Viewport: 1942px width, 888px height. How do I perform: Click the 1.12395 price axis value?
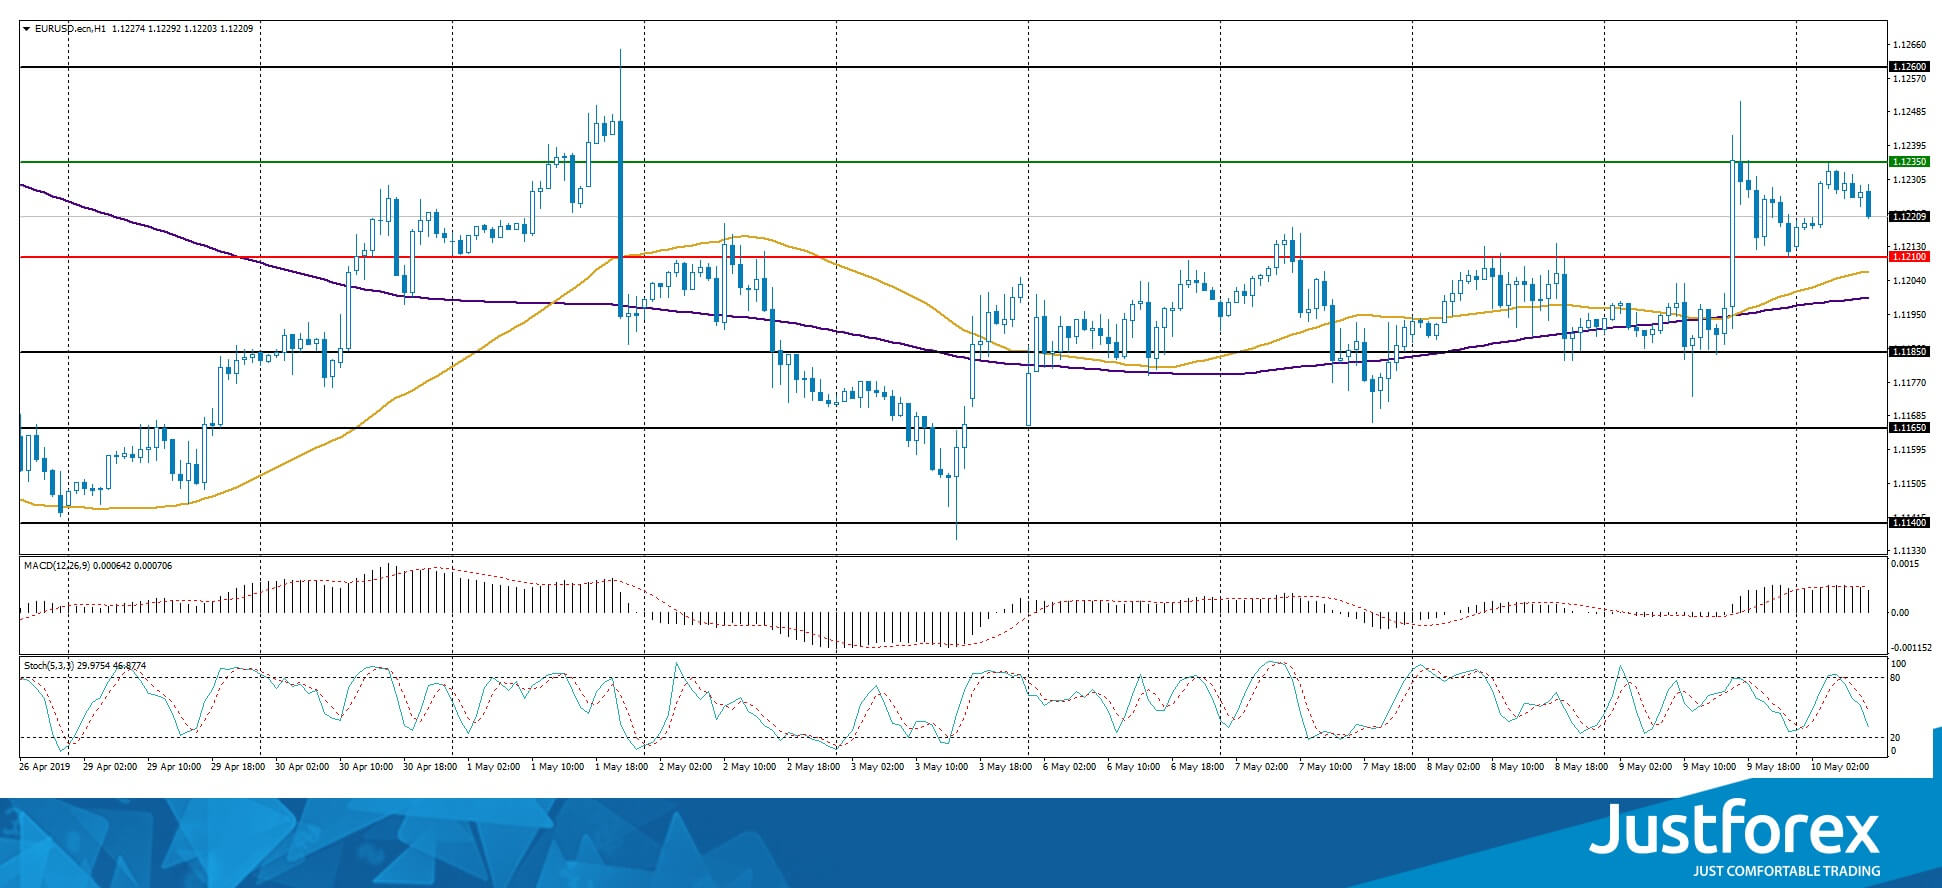pyautogui.click(x=1910, y=146)
